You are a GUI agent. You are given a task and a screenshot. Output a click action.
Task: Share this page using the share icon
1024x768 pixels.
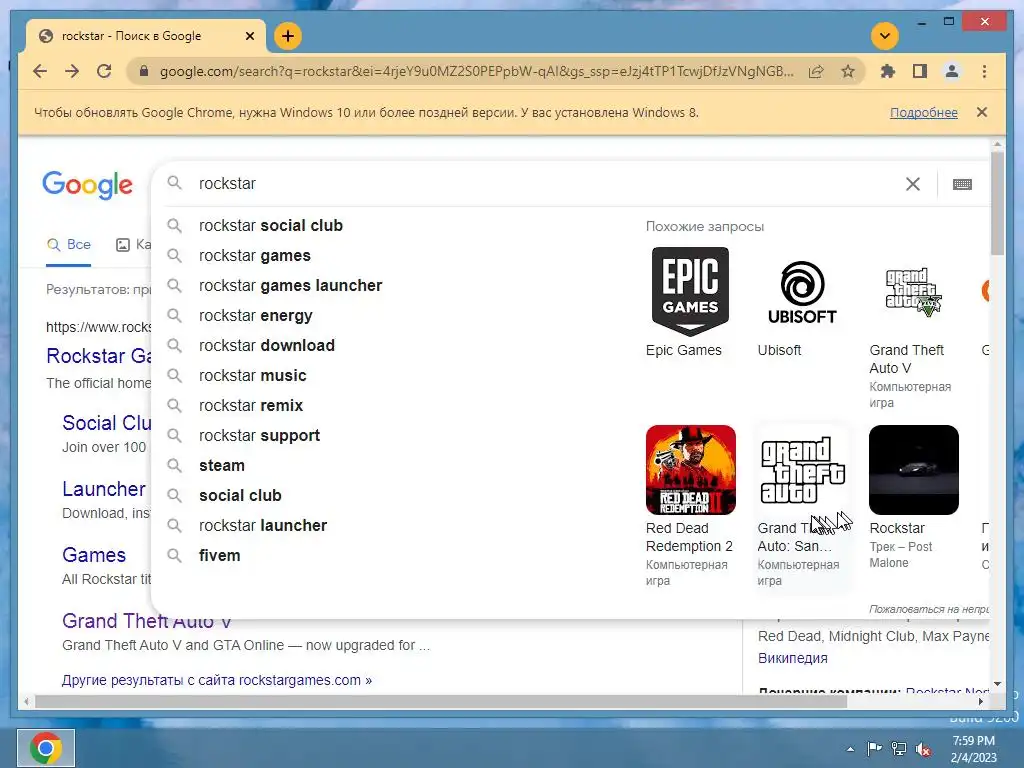click(x=816, y=71)
